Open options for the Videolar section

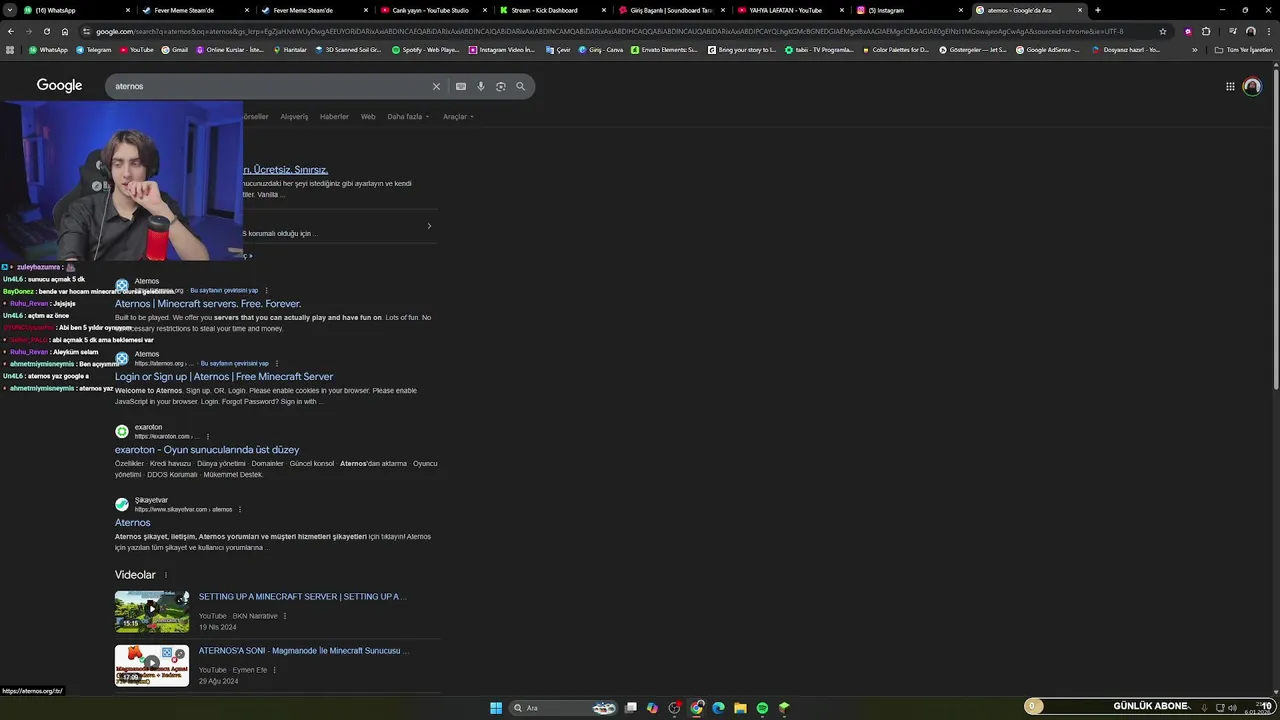click(166, 575)
